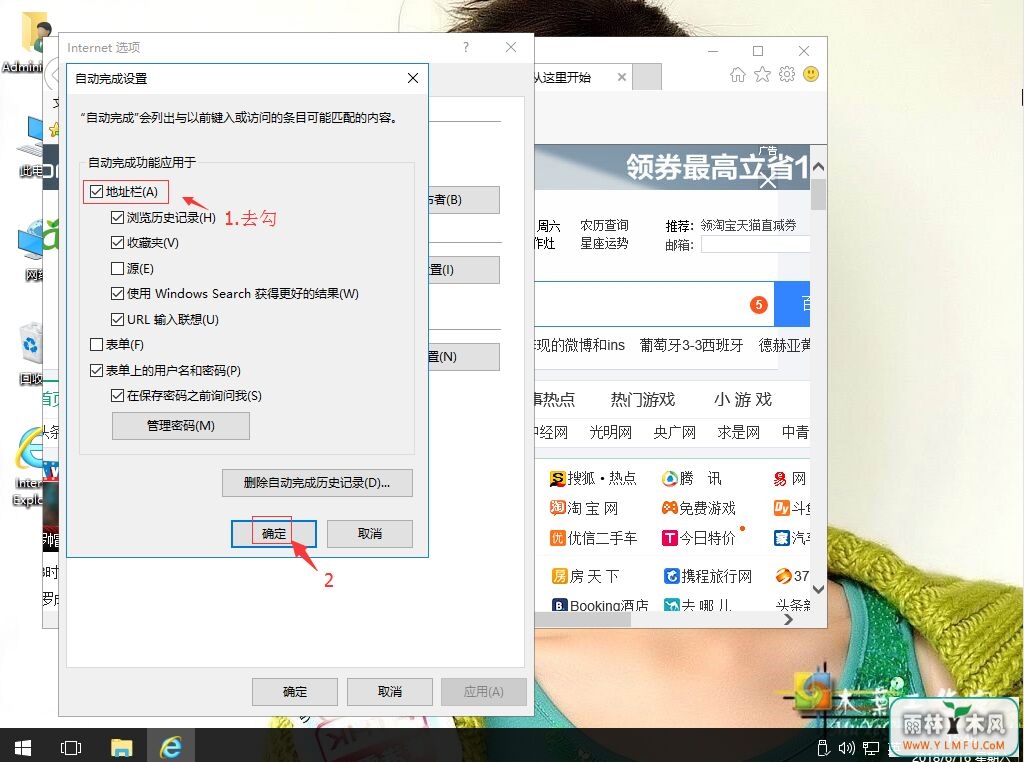The width and height of the screenshot is (1024, 762).
Task: Close the 从这里开始 browser tab
Action: coord(622,77)
